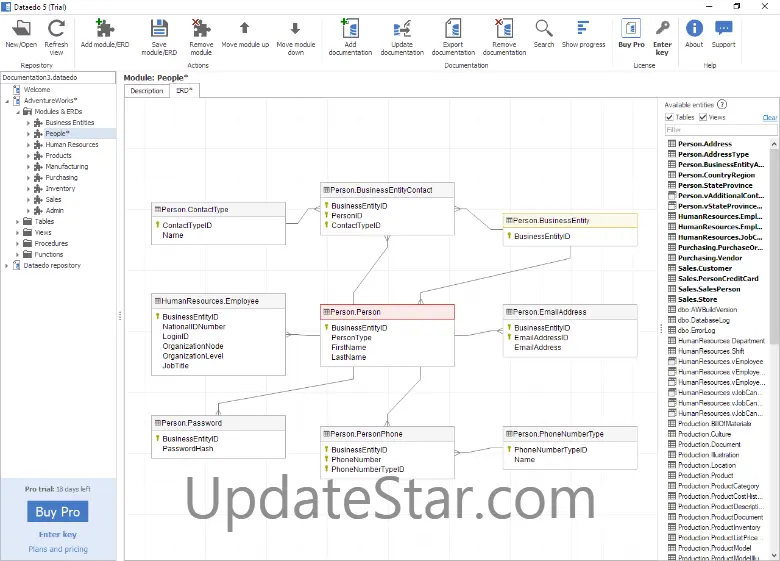Select the Person.vAdditionalCont... view entity

click(716, 195)
